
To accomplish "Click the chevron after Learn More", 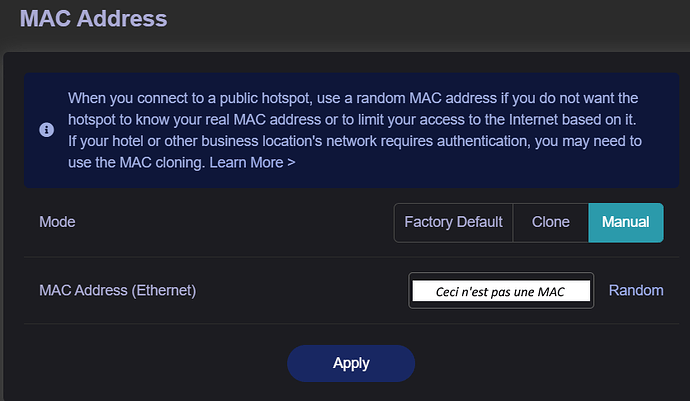I will pyautogui.click(x=291, y=161).
